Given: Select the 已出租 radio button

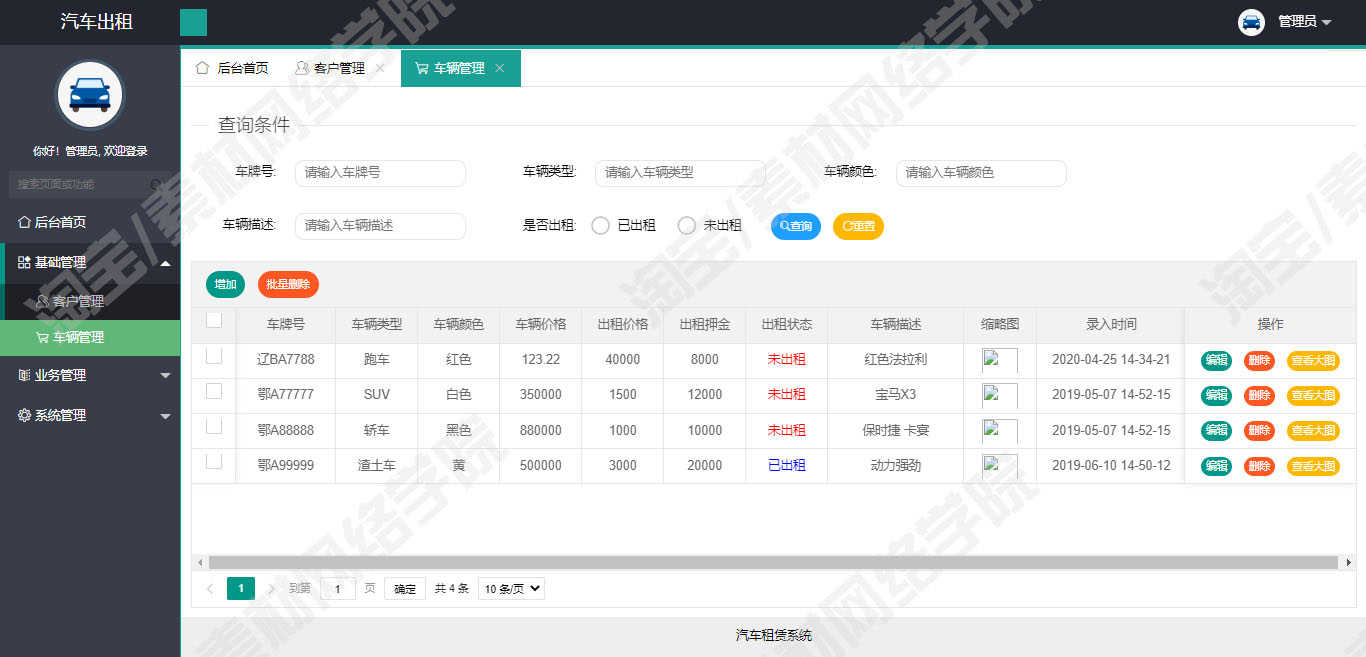Looking at the screenshot, I should click(600, 226).
